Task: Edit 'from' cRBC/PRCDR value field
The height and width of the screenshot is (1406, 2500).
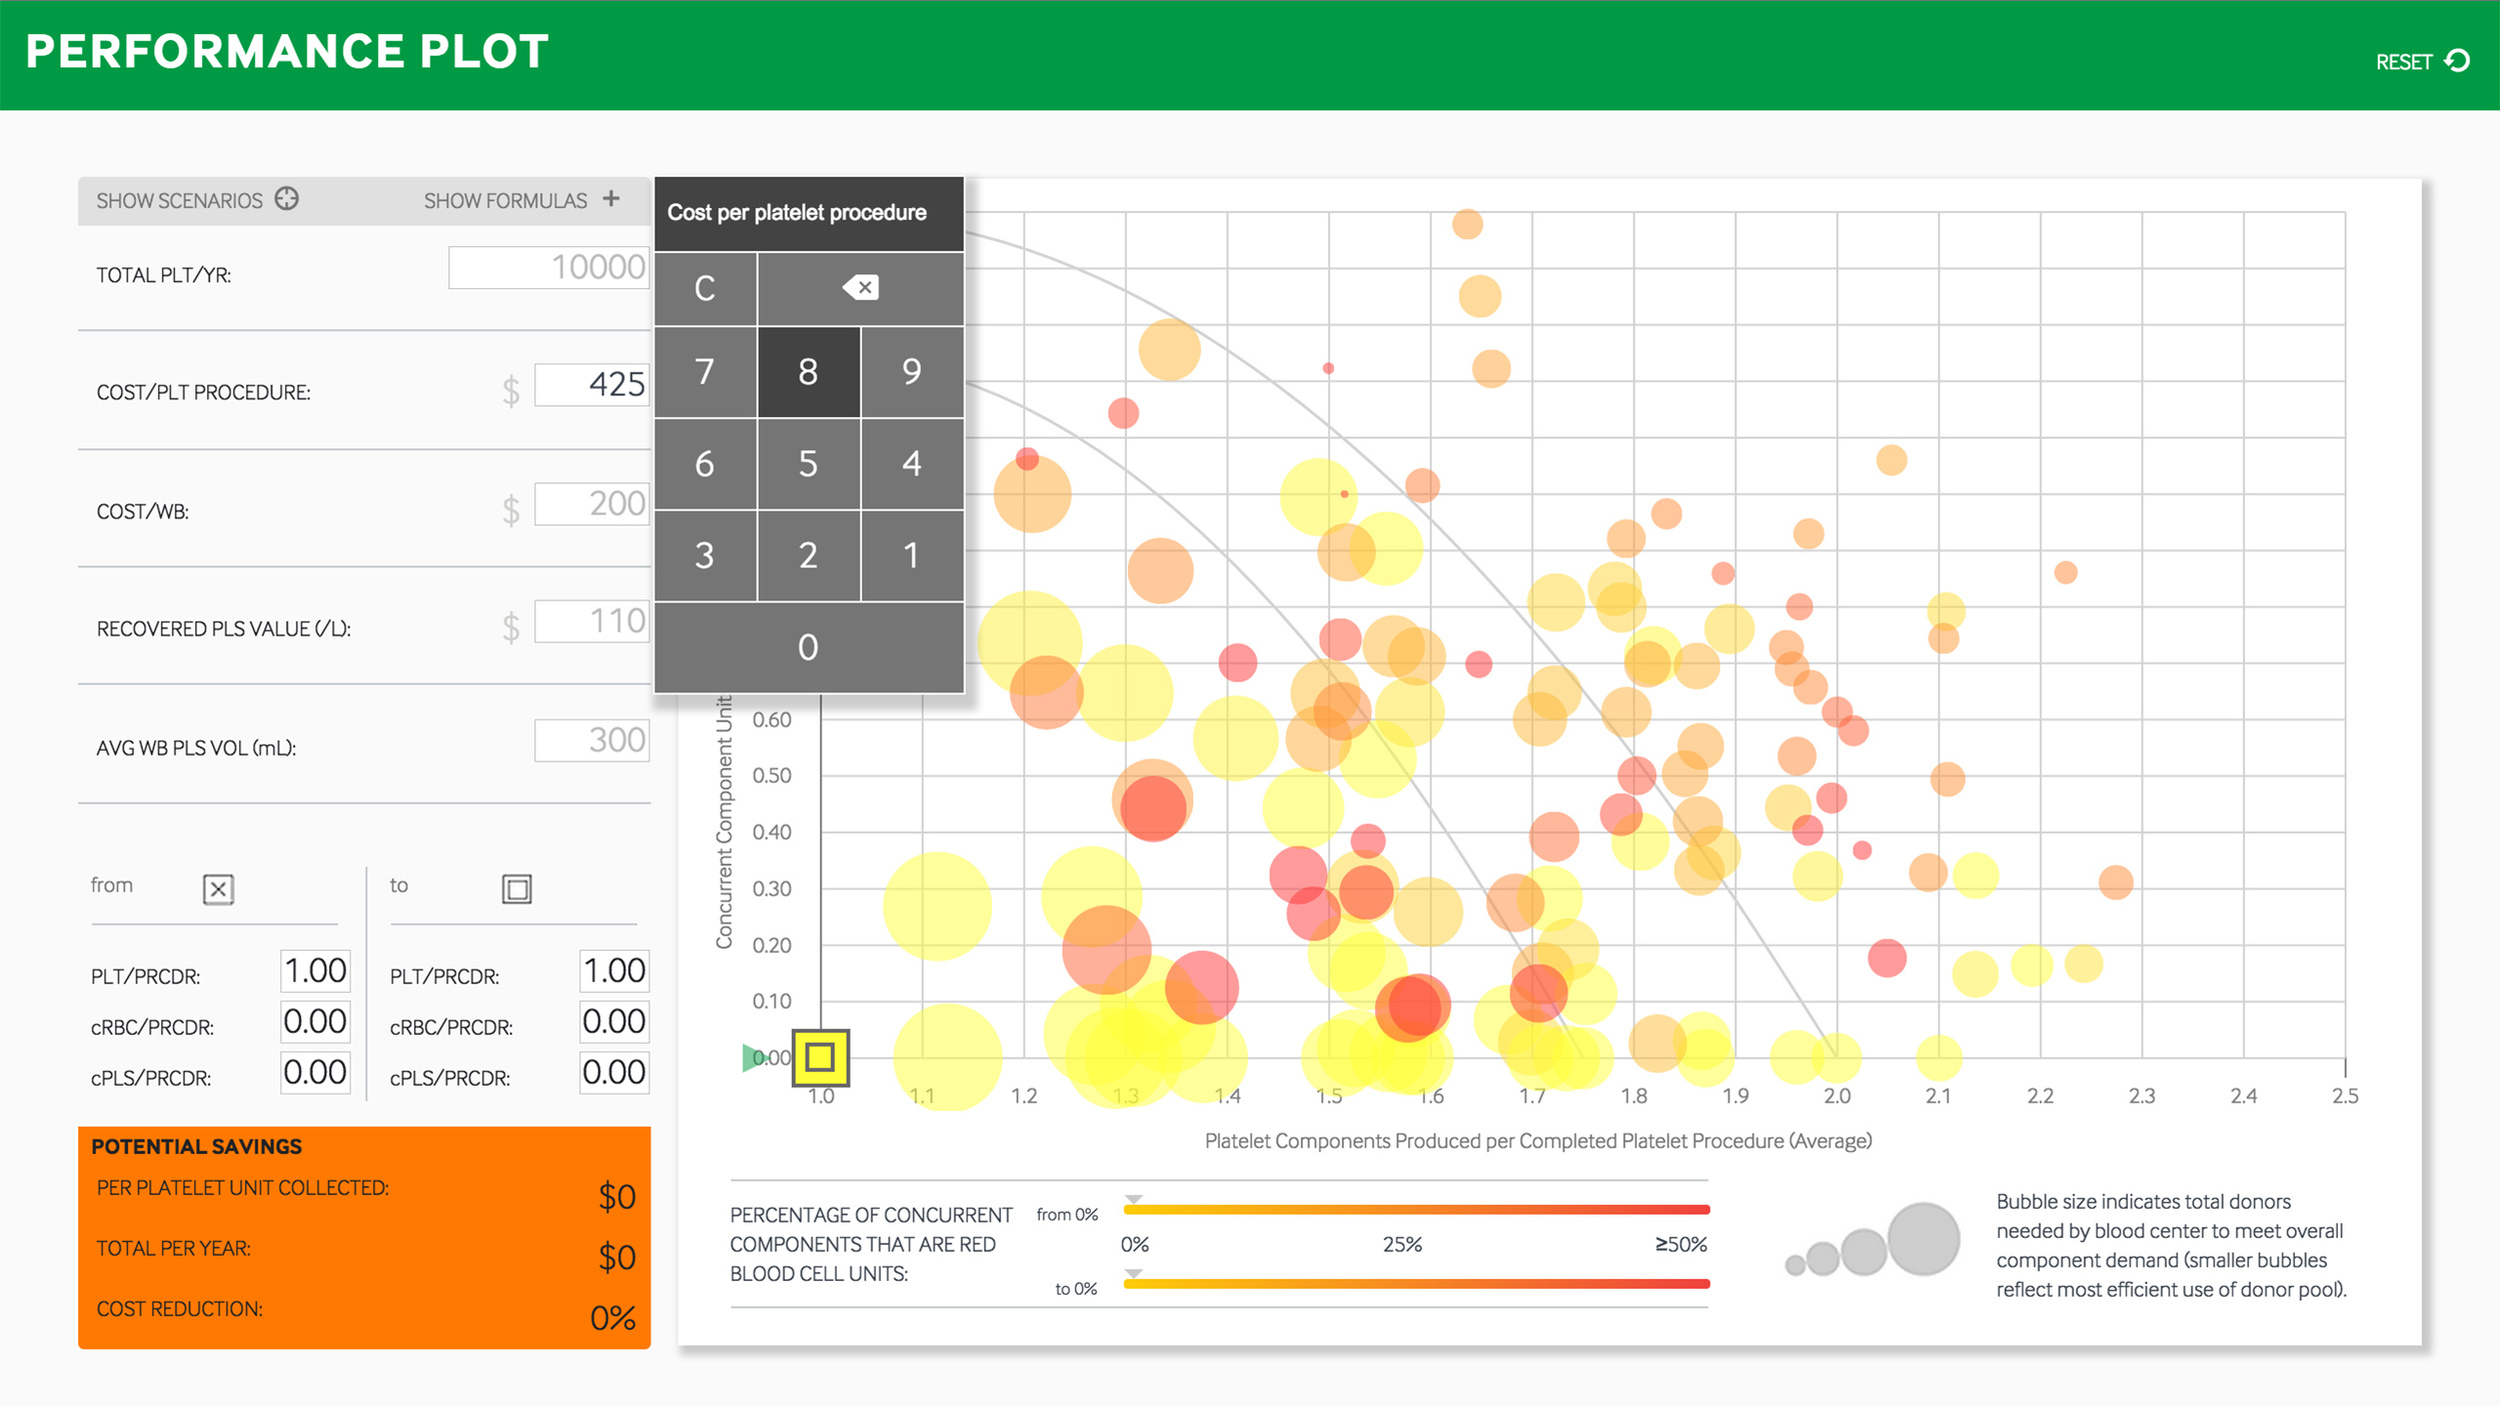Action: 315,1022
